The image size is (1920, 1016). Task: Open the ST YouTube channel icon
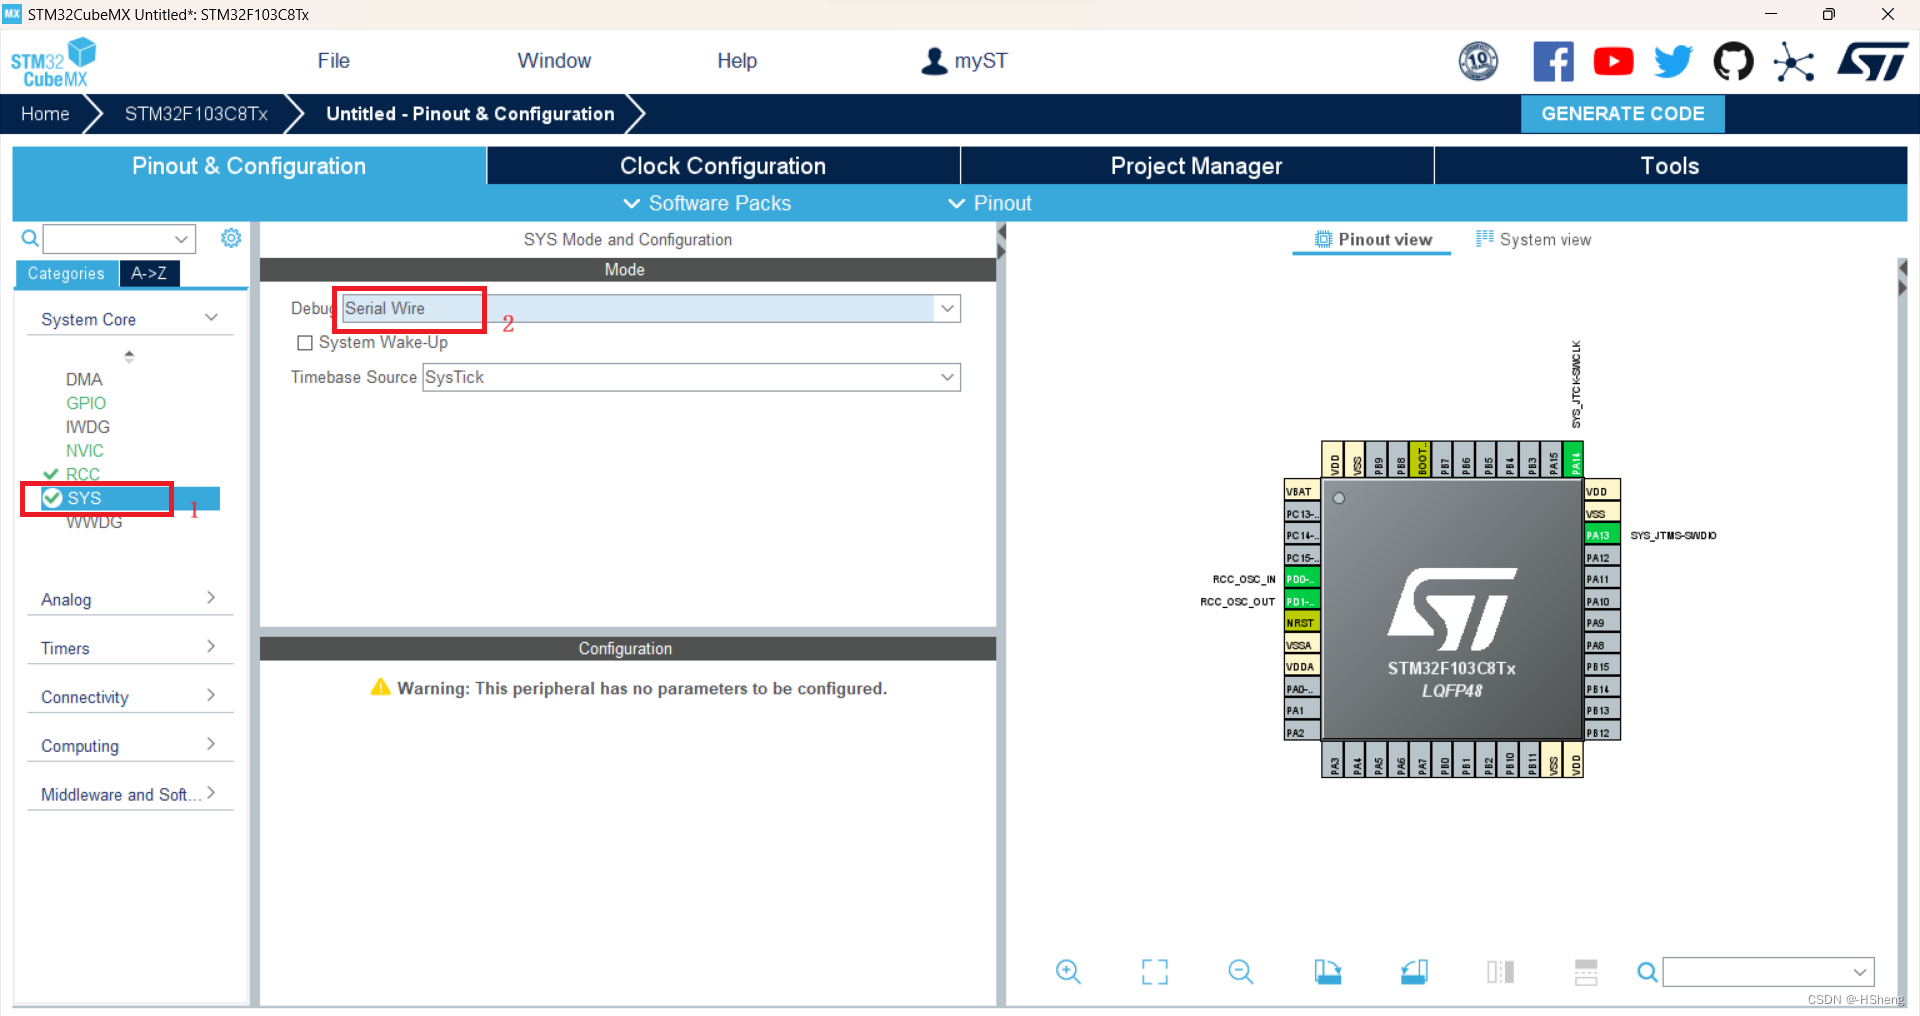coord(1613,61)
